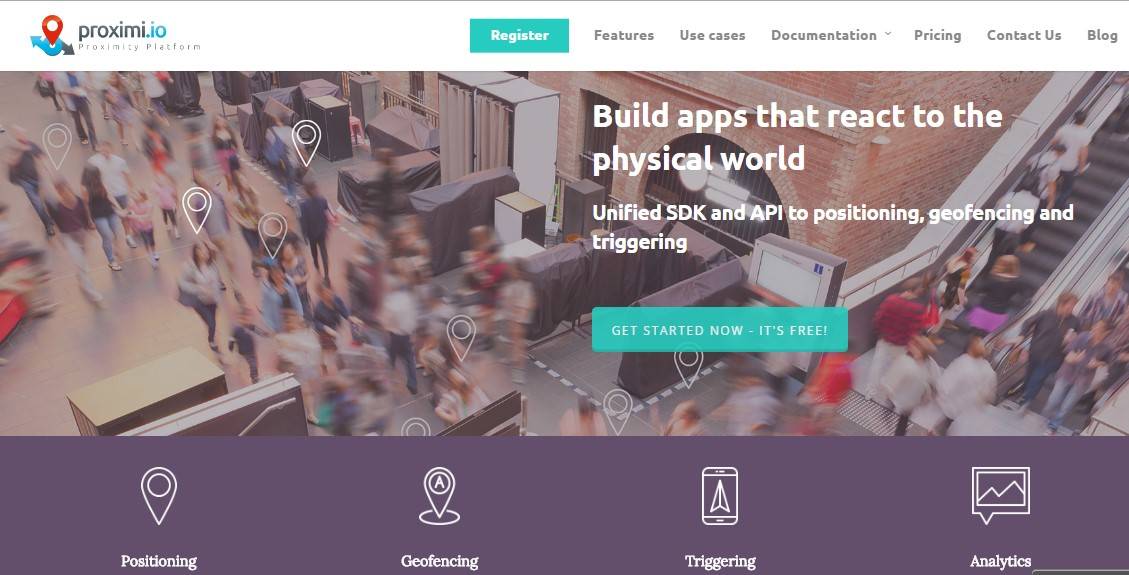Screen dimensions: 1129x575
Task: Click the Register button
Action: pyautogui.click(x=519, y=35)
